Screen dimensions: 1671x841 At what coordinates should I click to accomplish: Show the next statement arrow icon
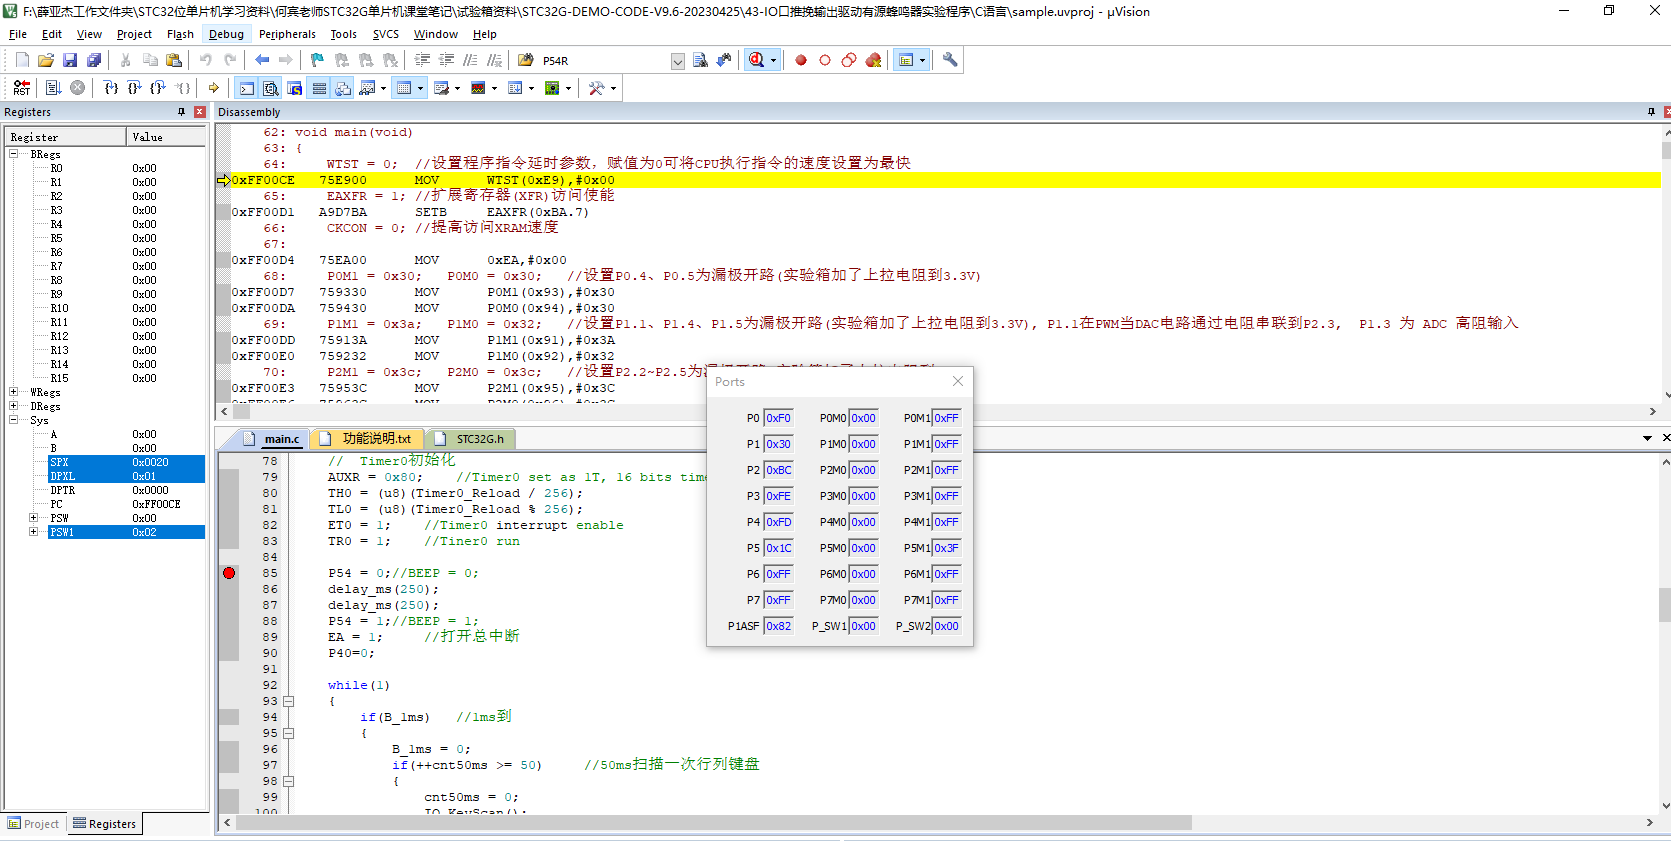click(214, 88)
